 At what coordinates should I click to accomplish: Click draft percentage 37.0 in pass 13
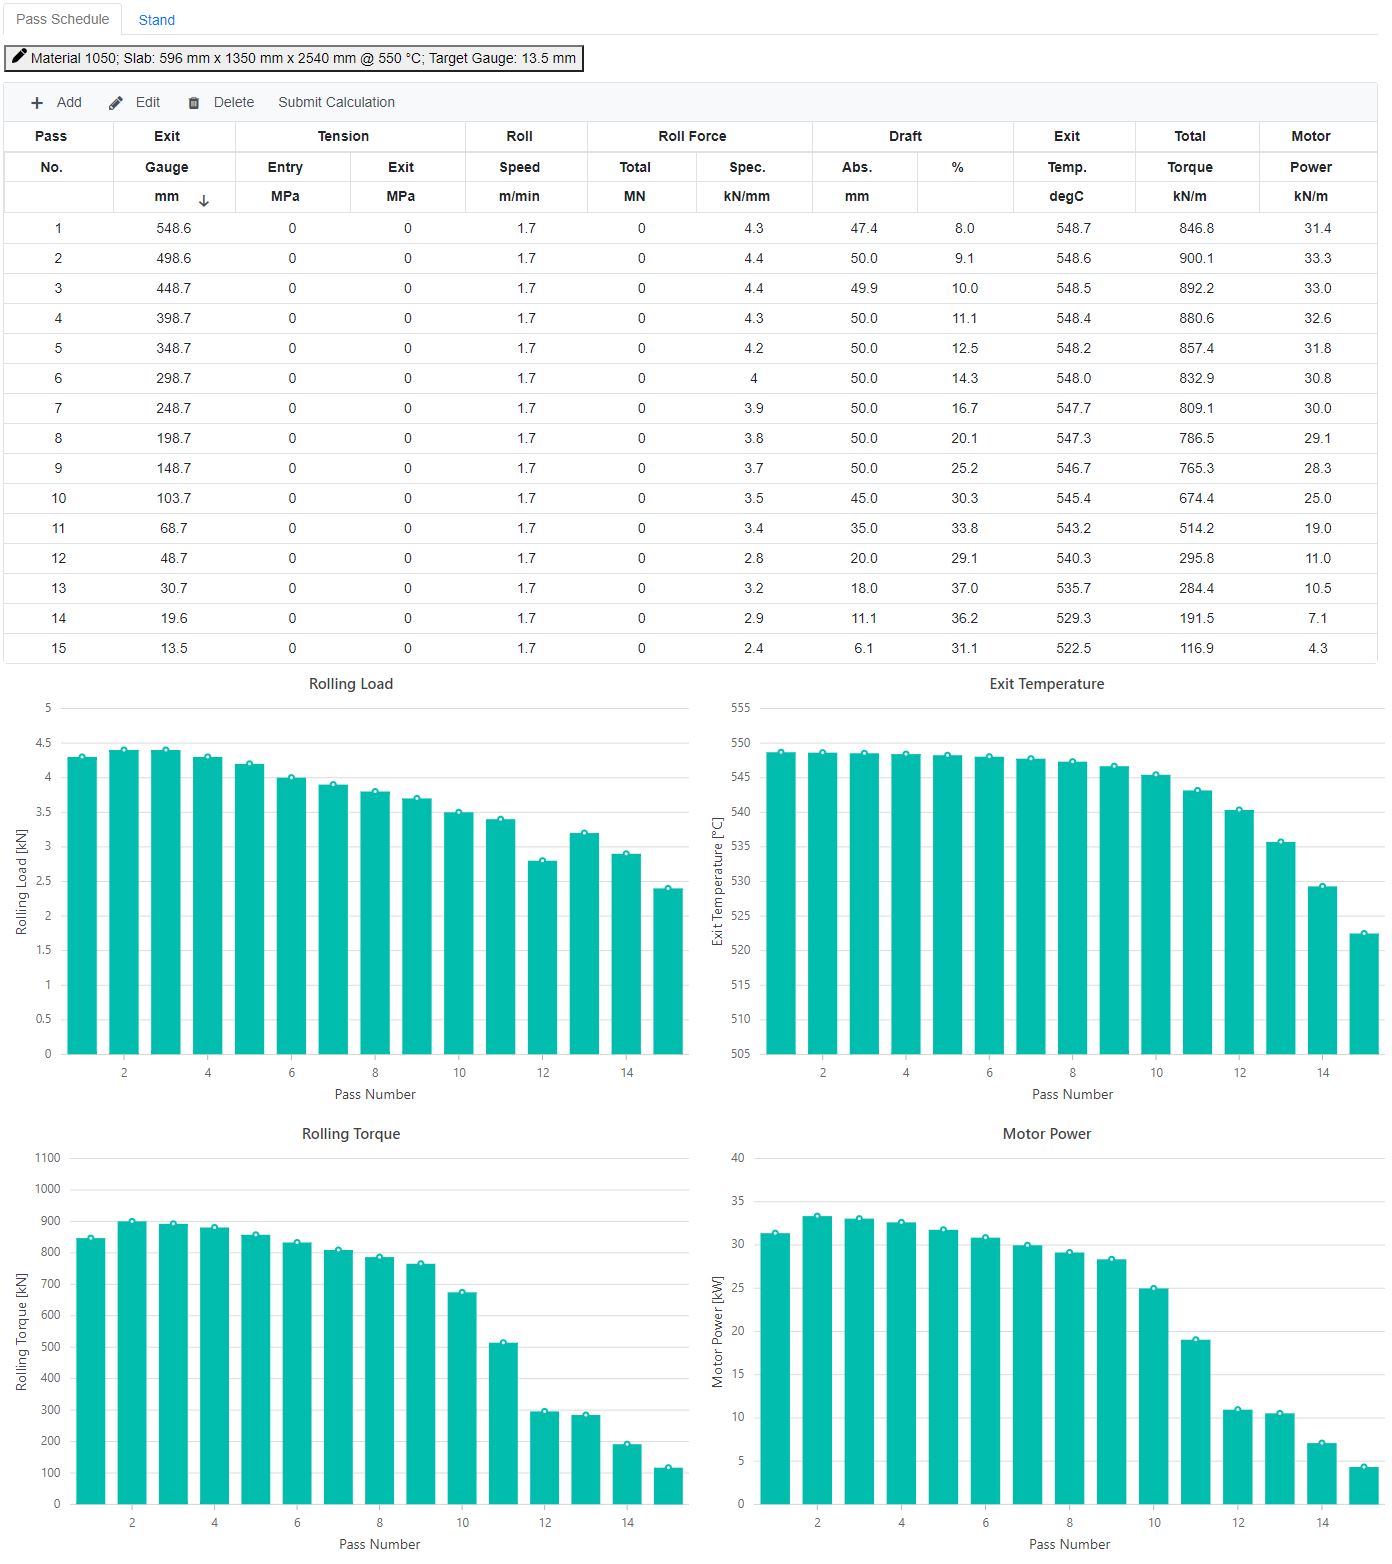click(965, 588)
